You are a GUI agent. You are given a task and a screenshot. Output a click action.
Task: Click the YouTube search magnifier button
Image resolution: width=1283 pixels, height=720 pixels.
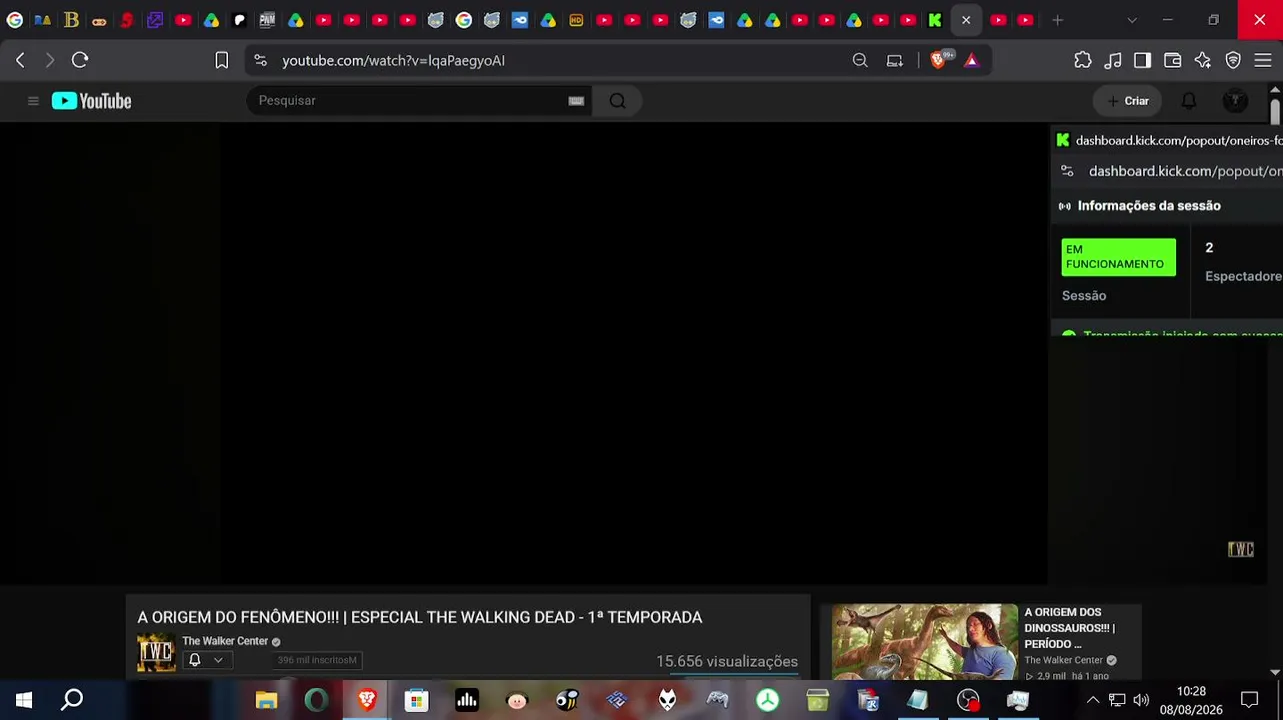617,100
